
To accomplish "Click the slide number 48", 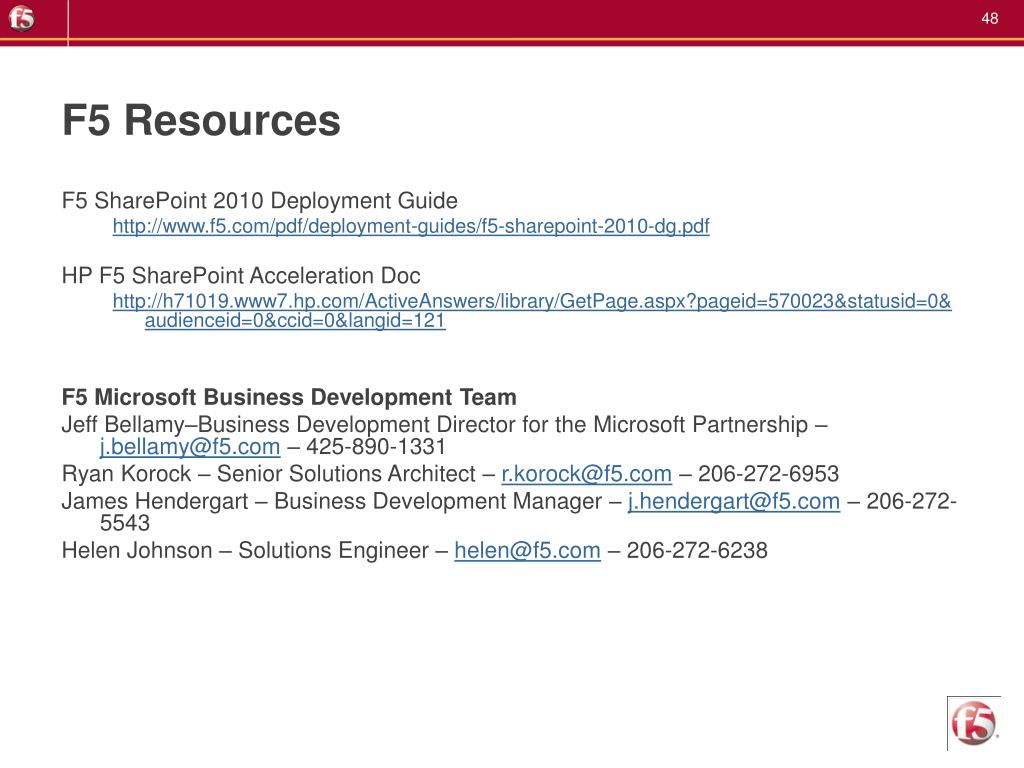I will coord(989,18).
